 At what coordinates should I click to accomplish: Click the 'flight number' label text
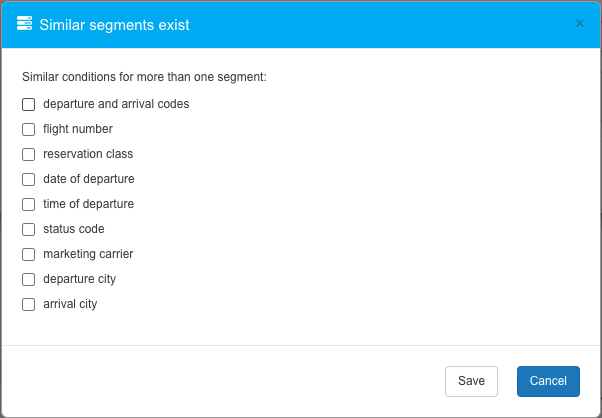click(78, 129)
